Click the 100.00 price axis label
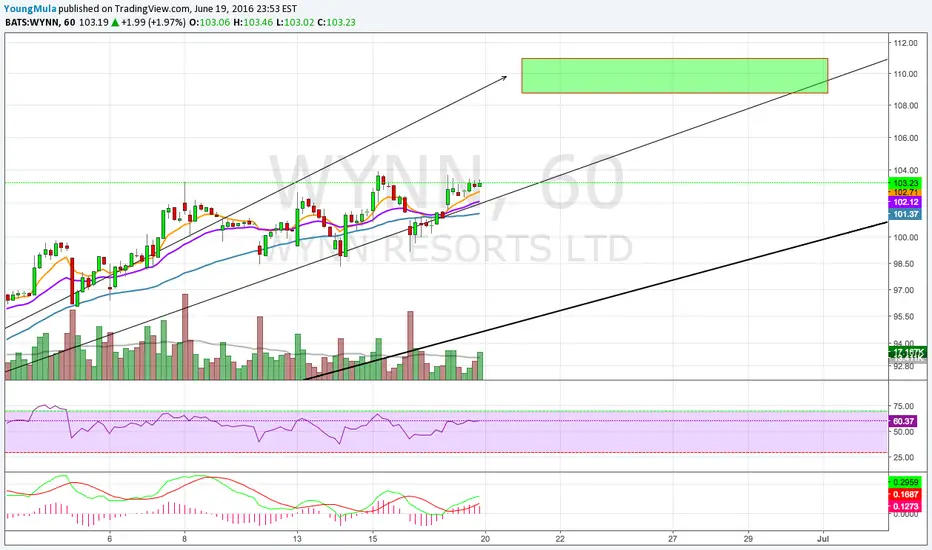Image resolution: width=932 pixels, height=550 pixels. (x=905, y=237)
